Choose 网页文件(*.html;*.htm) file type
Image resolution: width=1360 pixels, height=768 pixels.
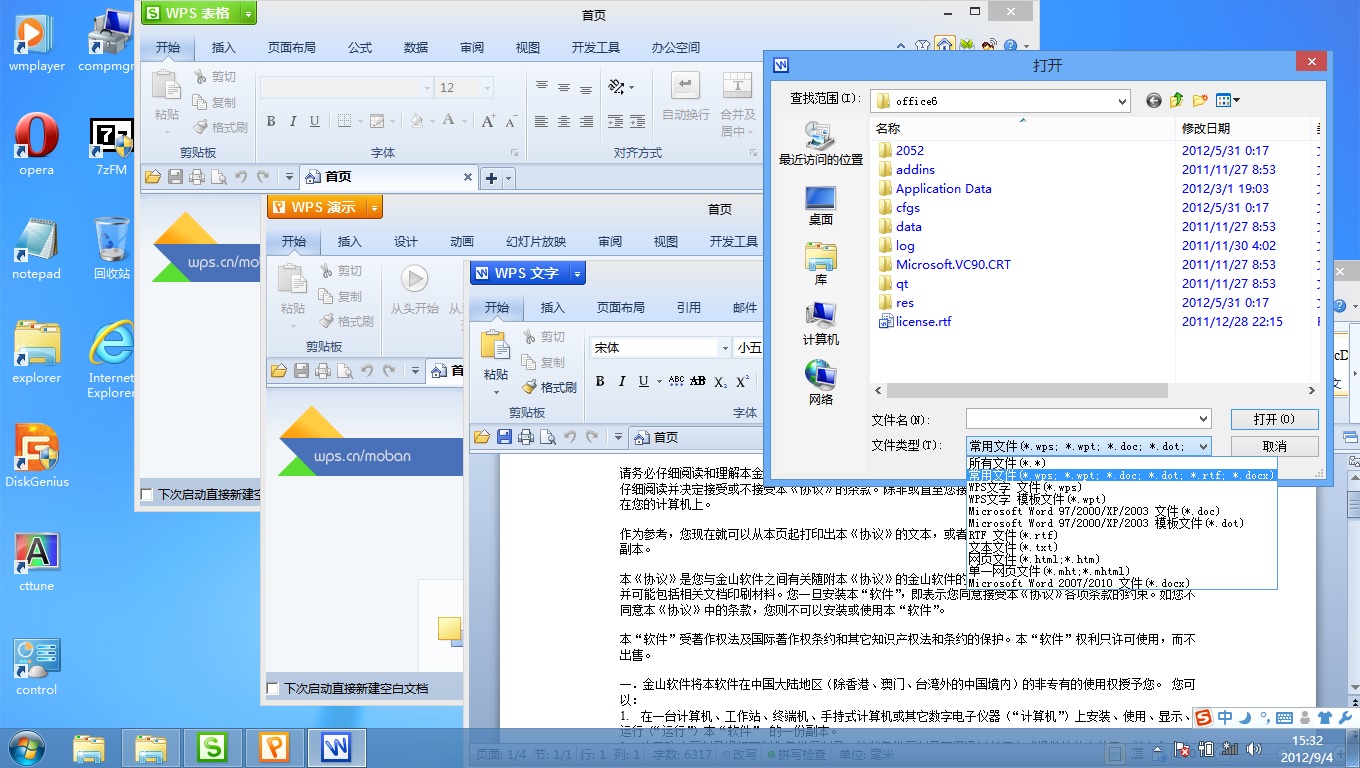pos(1121,559)
